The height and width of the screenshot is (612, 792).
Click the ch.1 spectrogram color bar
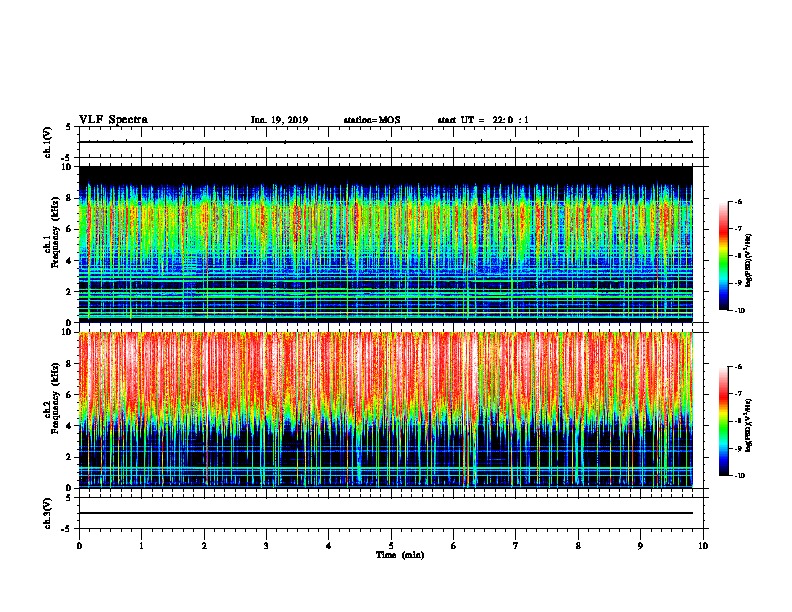pos(723,256)
